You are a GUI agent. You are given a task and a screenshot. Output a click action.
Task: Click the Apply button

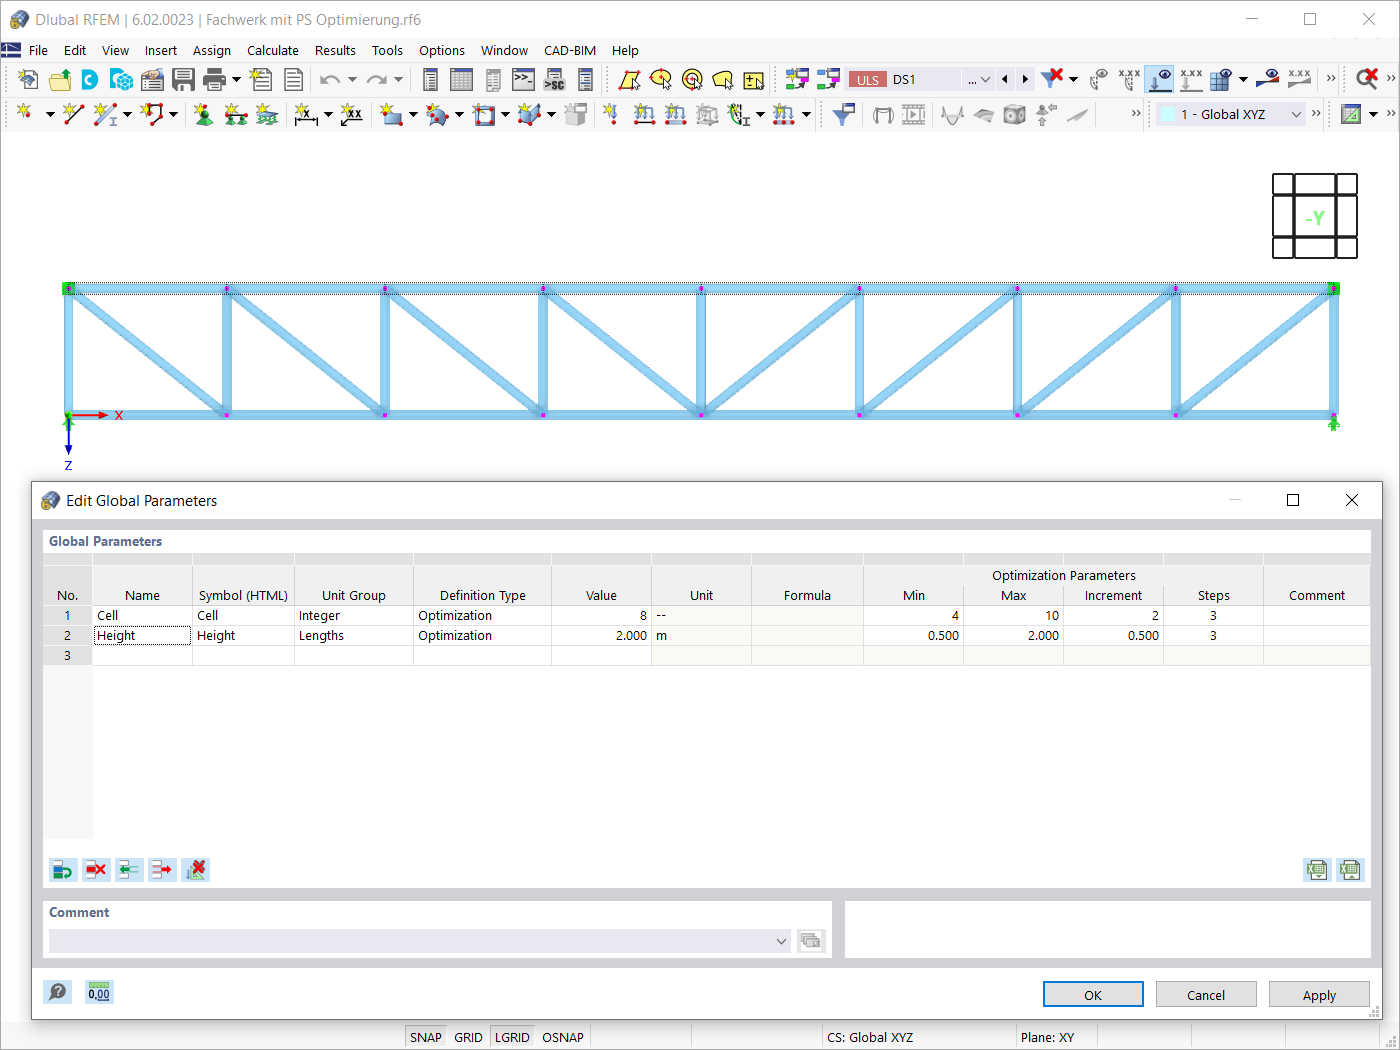[x=1319, y=994]
